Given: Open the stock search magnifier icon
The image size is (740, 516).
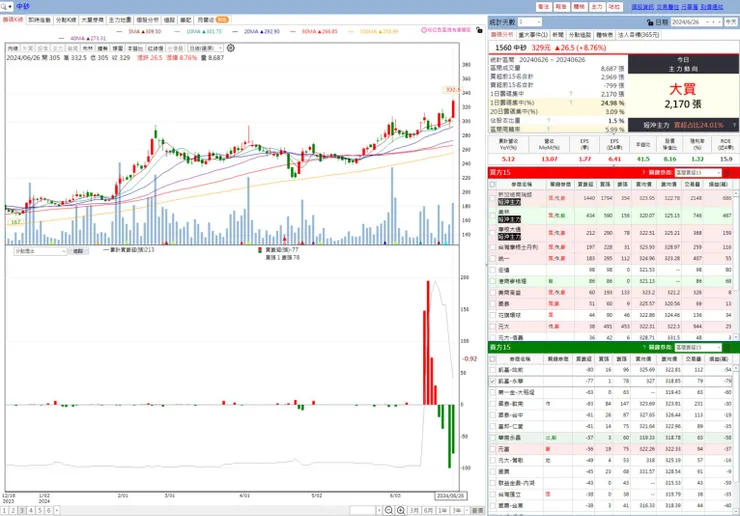Looking at the screenshot, I should (5, 7).
